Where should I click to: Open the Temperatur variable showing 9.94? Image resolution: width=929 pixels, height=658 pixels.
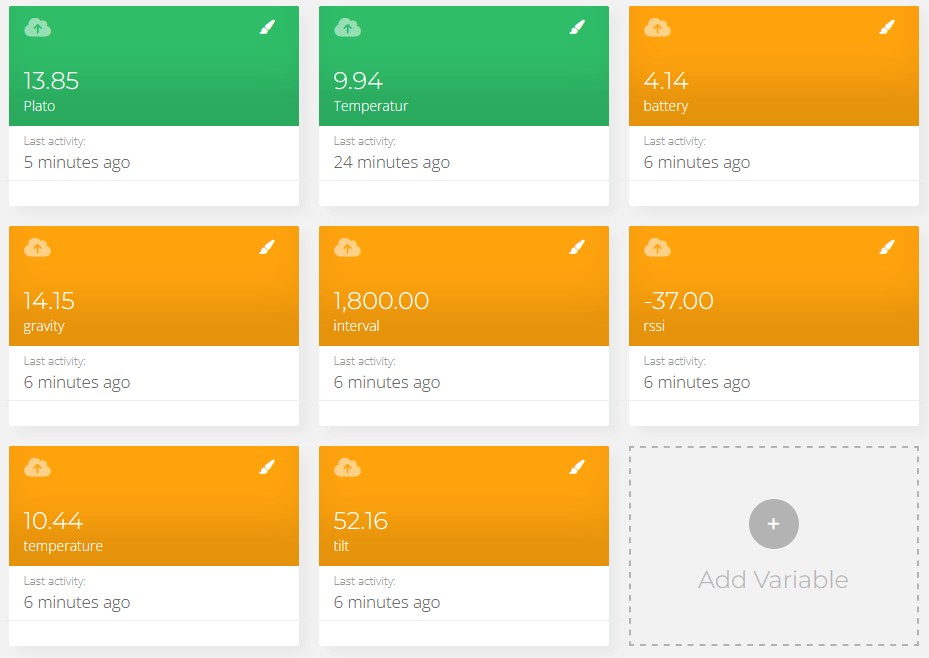358,82
